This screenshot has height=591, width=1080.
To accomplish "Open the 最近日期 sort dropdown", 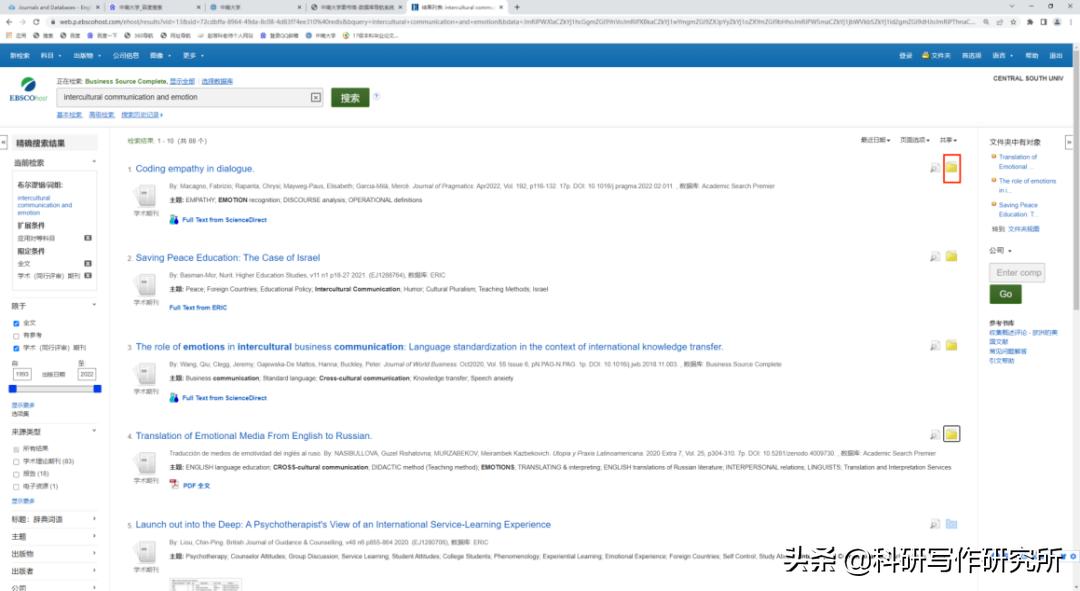I will point(875,140).
